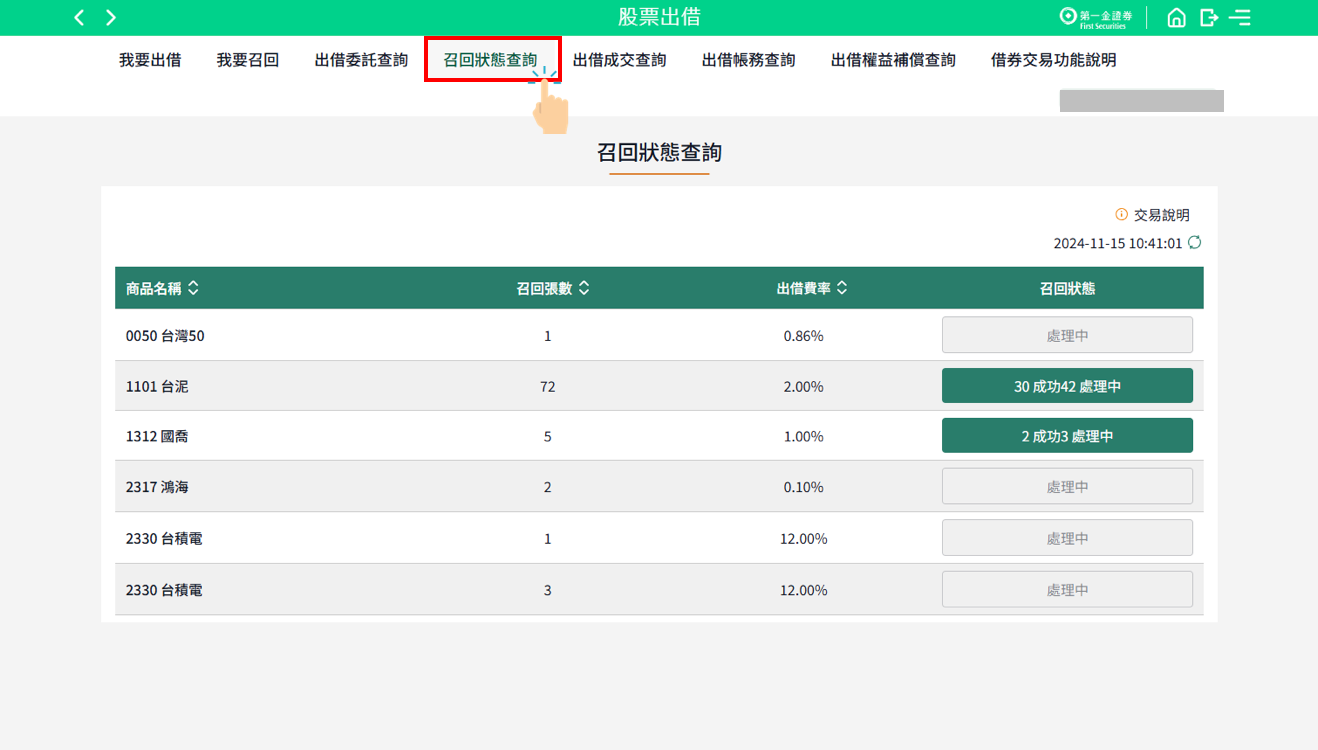Viewport: 1318px width, 750px height.
Task: Select the 召回狀態查詢 tab
Action: click(x=490, y=60)
